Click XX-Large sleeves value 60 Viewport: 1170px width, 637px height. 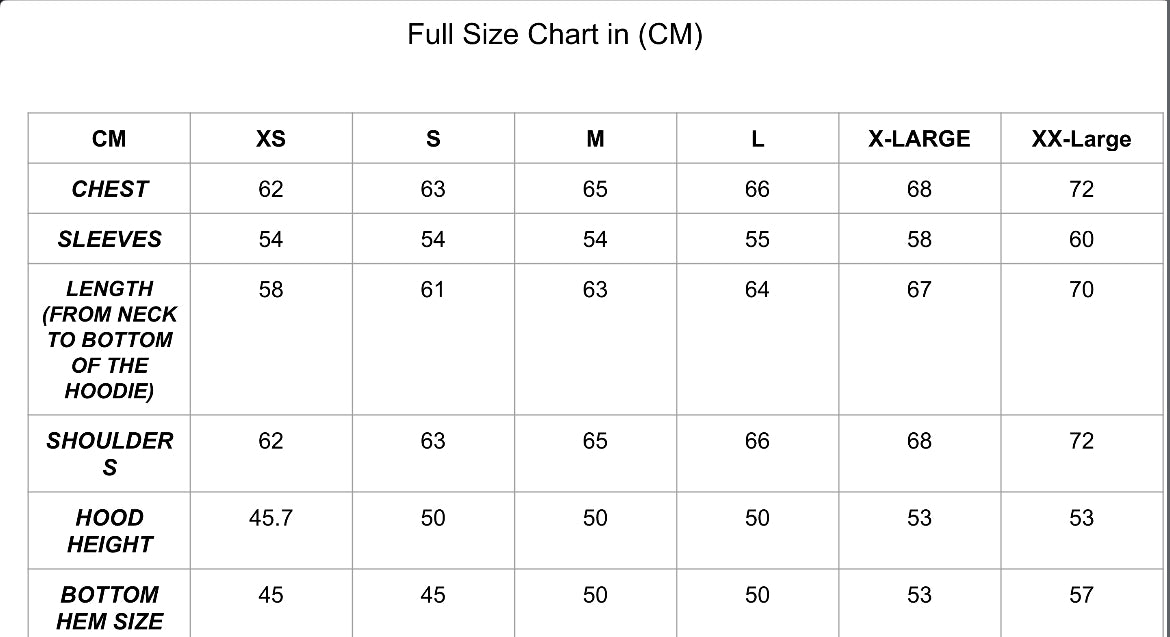[1081, 239]
